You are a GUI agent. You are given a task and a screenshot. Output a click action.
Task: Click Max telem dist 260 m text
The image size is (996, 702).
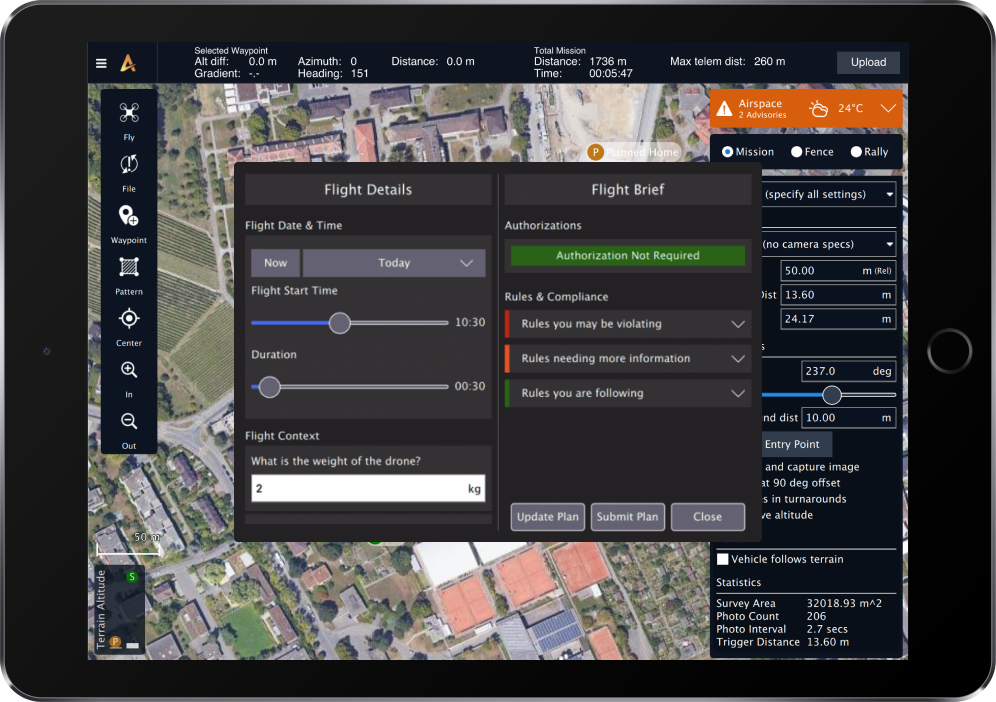click(x=727, y=62)
